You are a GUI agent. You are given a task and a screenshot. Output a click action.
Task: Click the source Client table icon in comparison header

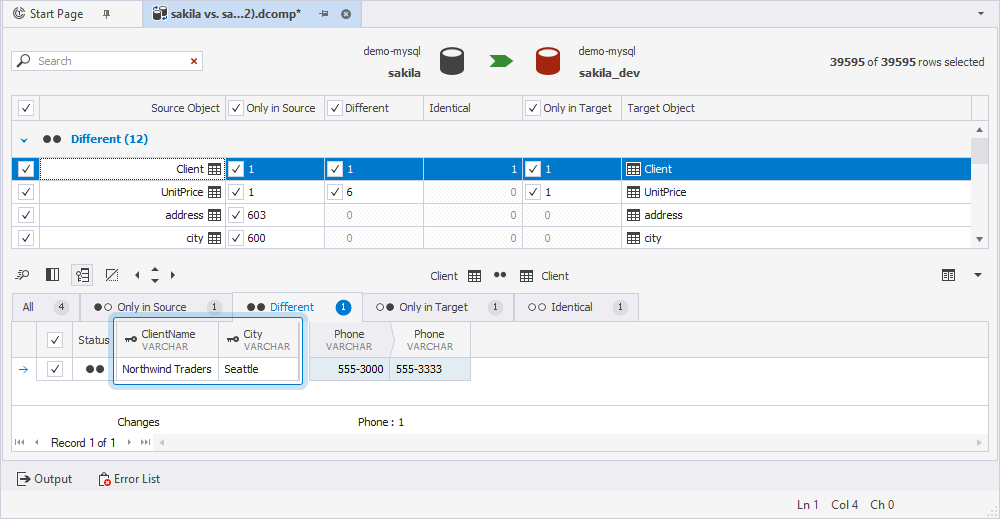(474, 276)
